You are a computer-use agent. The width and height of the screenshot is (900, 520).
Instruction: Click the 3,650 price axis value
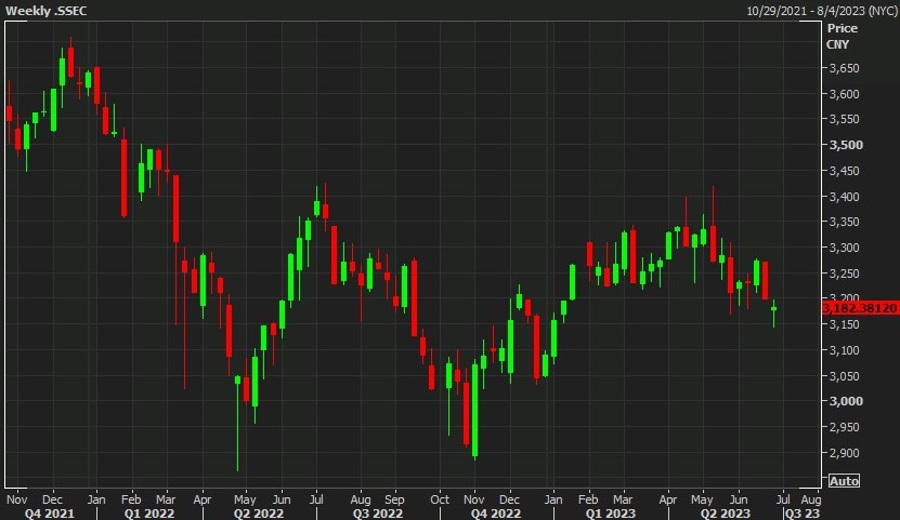pos(844,68)
